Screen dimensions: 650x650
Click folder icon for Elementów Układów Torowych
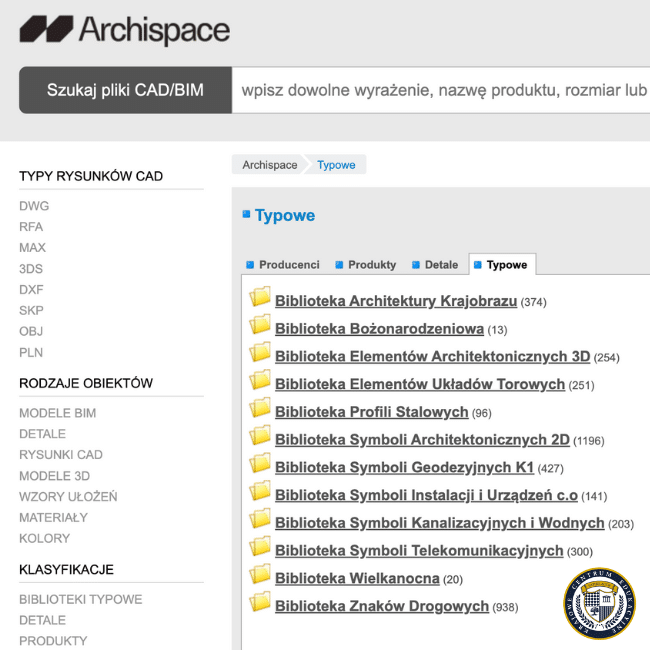pos(260,380)
